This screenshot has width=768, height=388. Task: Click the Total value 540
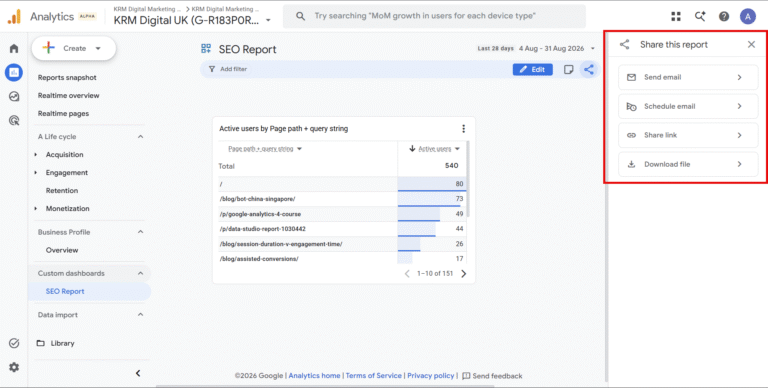pyautogui.click(x=452, y=166)
